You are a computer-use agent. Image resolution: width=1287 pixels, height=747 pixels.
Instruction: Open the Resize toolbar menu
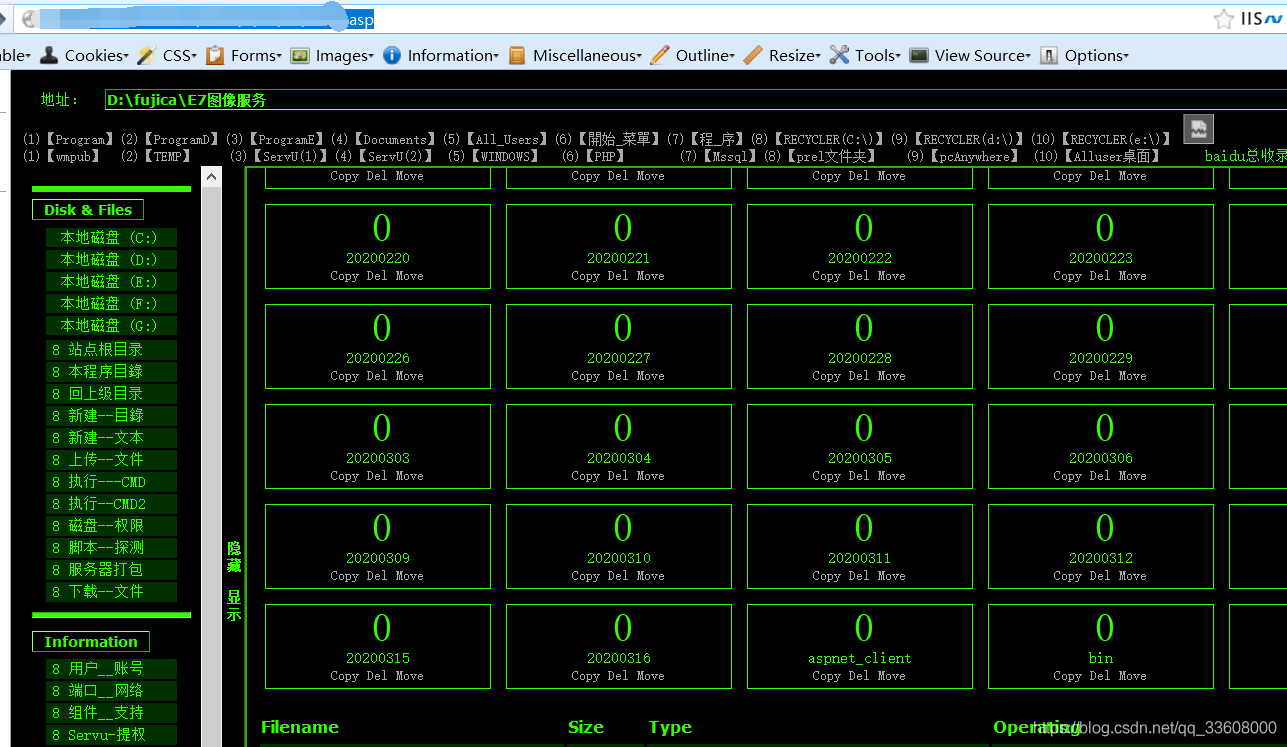point(782,55)
